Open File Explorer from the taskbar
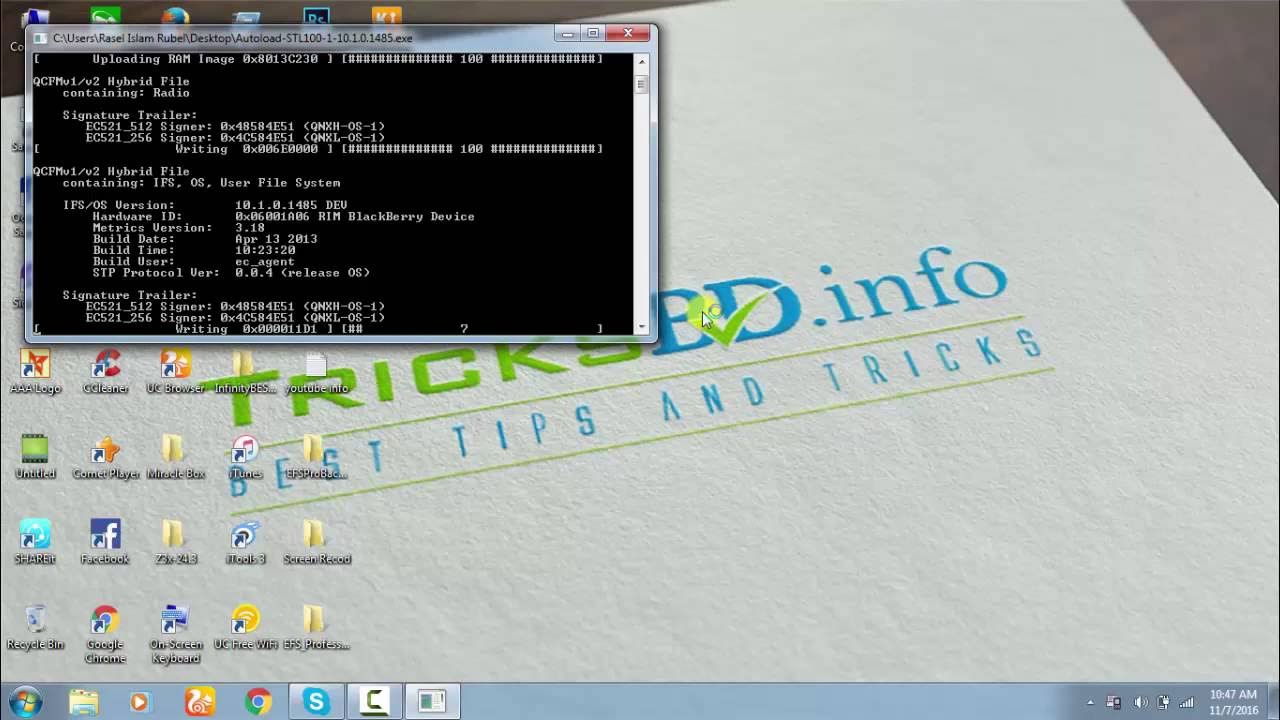 [x=84, y=702]
